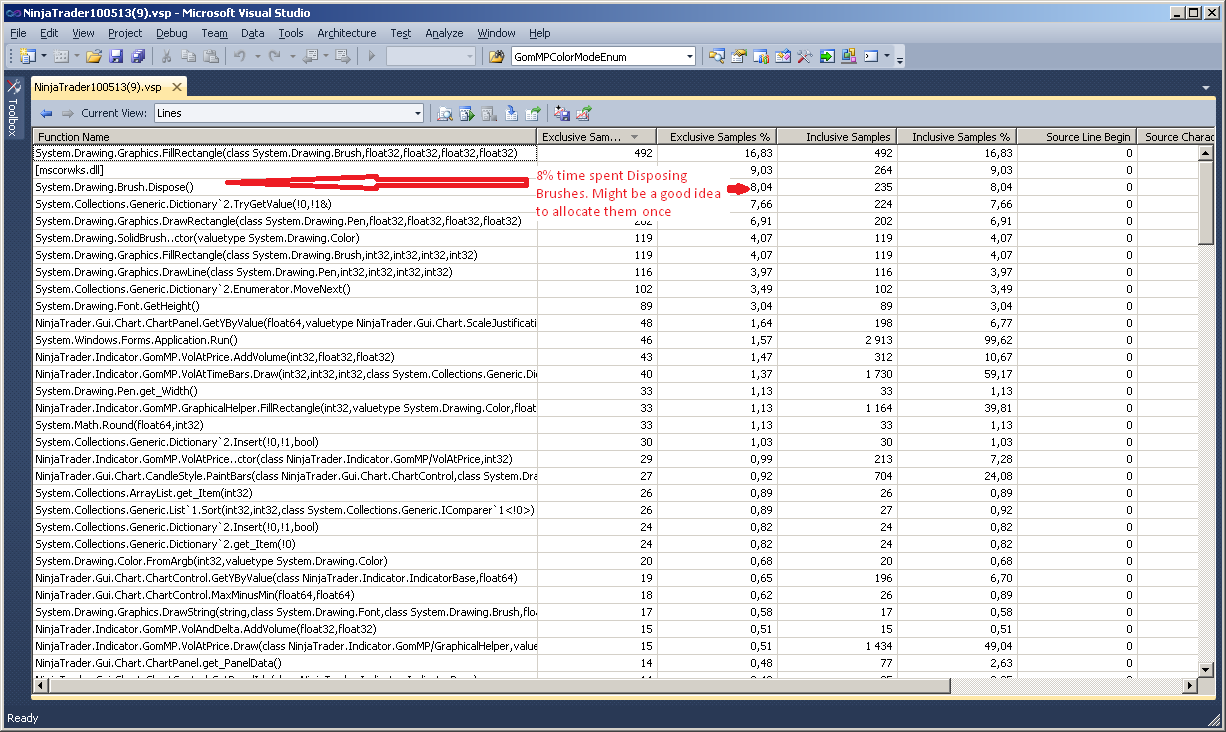The width and height of the screenshot is (1226, 732).
Task: Click the horizontal scrollbar right arrow
Action: [x=1189, y=685]
